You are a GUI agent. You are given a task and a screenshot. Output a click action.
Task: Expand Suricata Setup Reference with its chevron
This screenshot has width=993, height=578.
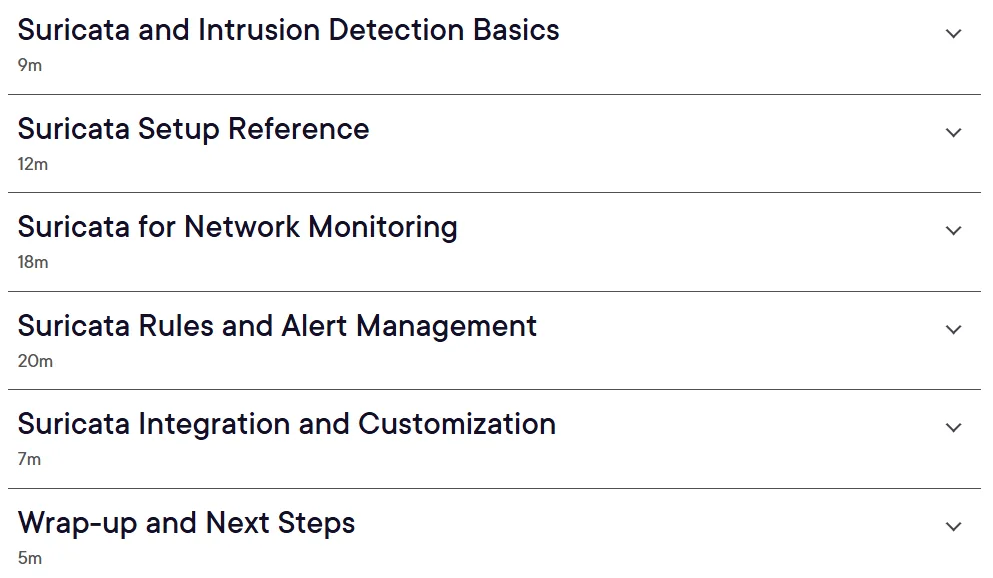pyautogui.click(x=953, y=132)
